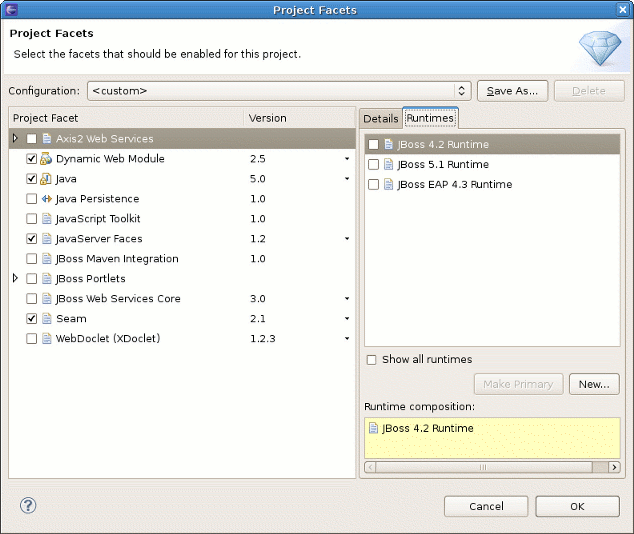Cancel the Project Facets dialog
634x534 pixels.
pyautogui.click(x=486, y=506)
